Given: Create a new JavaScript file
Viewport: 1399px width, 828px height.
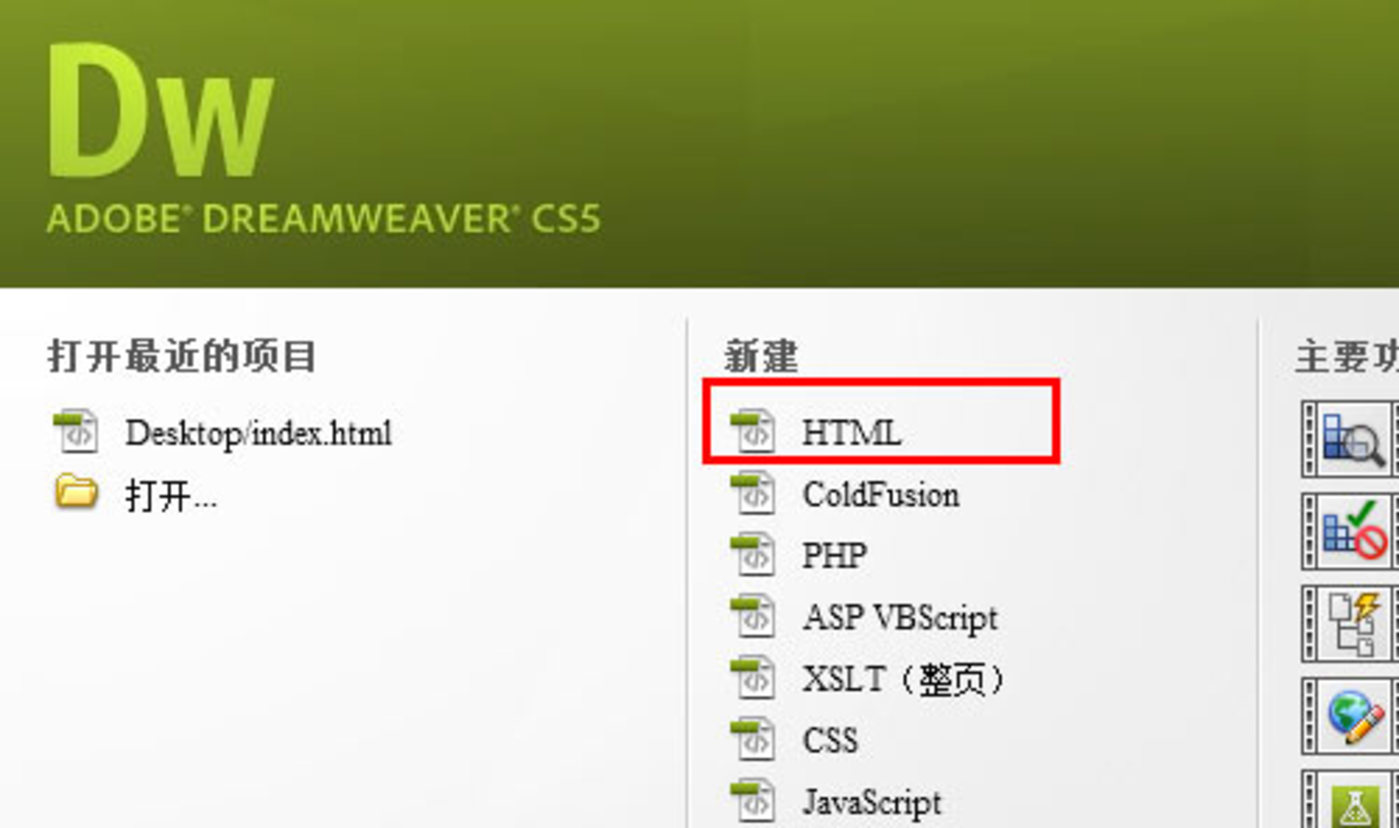Looking at the screenshot, I should click(x=835, y=802).
